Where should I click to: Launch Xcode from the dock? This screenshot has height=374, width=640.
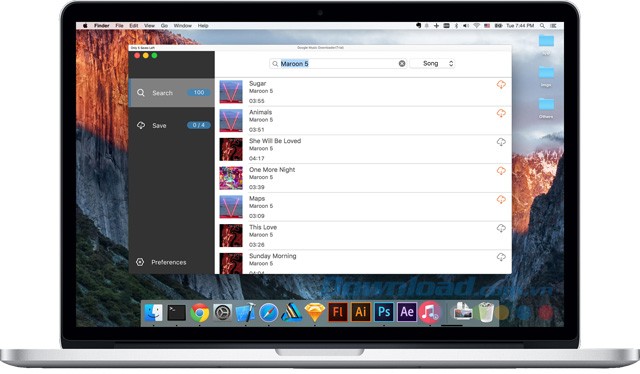(245, 313)
